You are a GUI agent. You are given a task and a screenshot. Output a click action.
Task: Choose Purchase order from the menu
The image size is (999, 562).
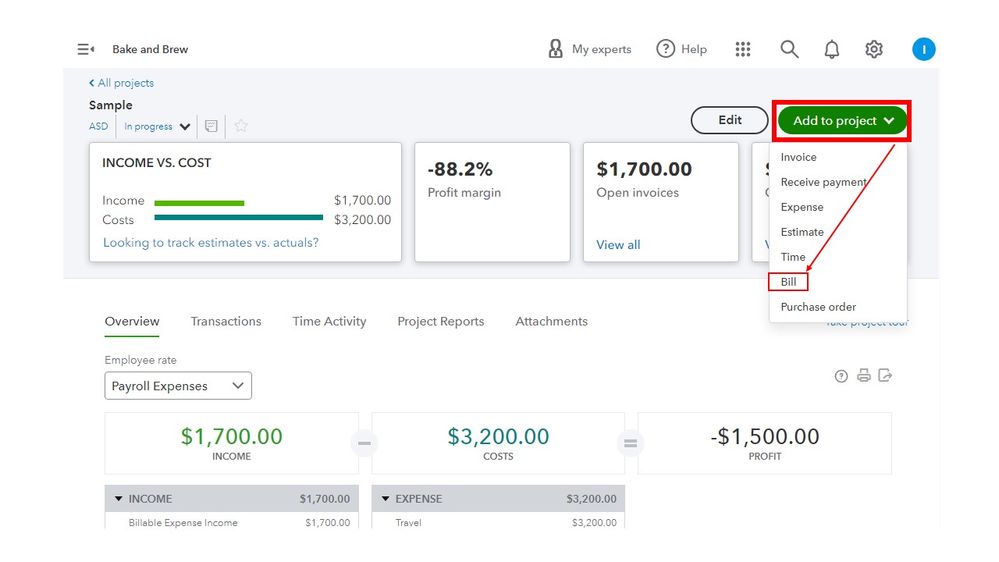[818, 307]
